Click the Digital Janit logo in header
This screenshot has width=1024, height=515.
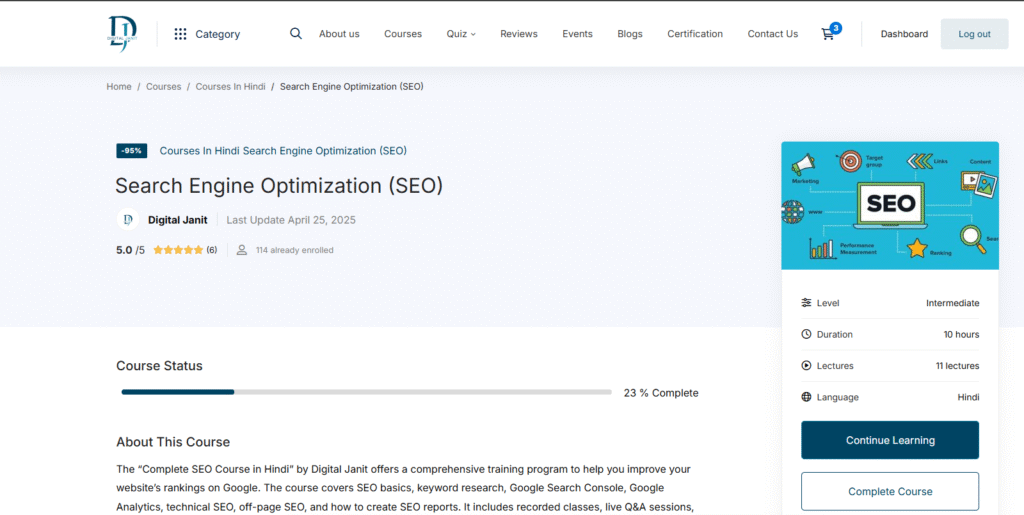pos(122,33)
